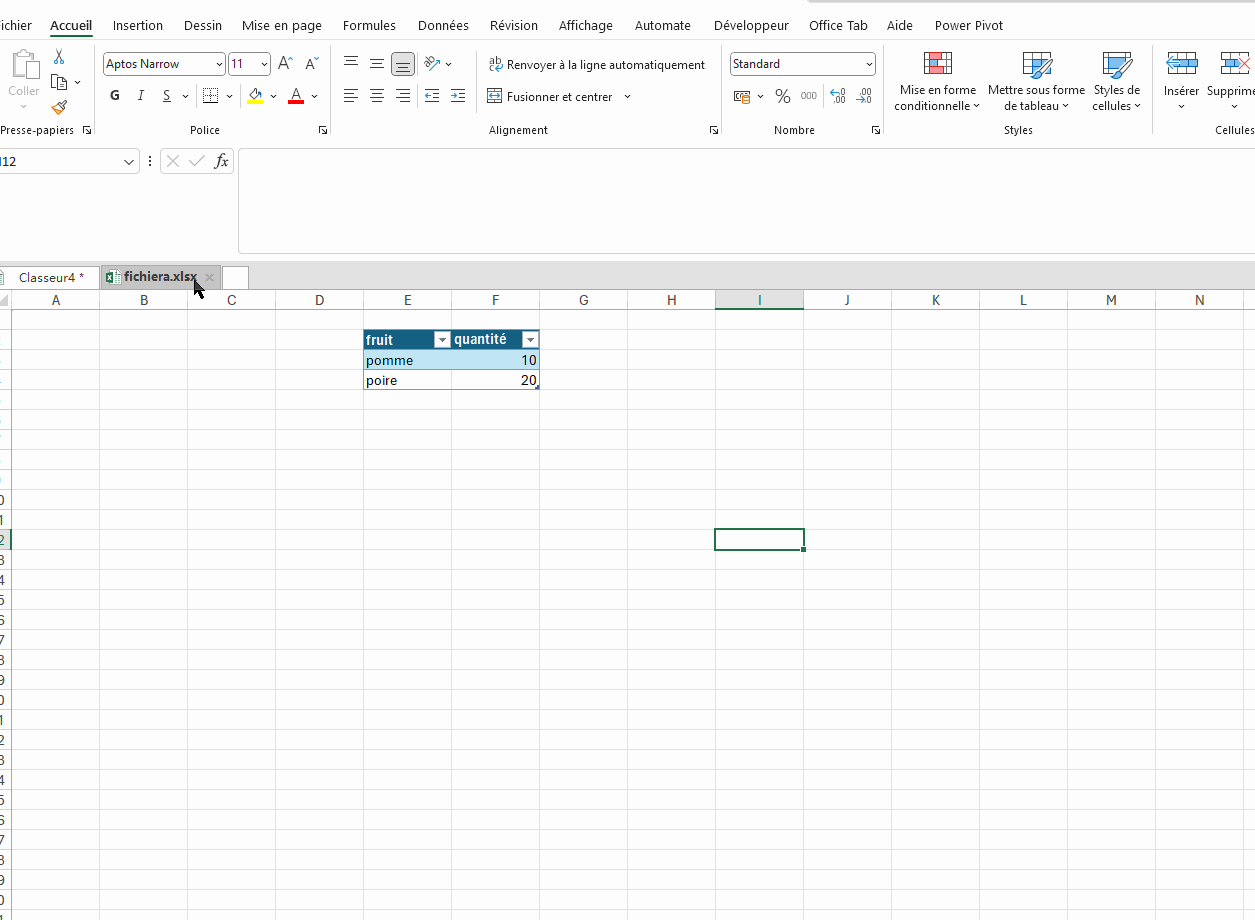Toggle Renvoyer à la ligne automatiquement
The image size is (1255, 920).
point(597,64)
